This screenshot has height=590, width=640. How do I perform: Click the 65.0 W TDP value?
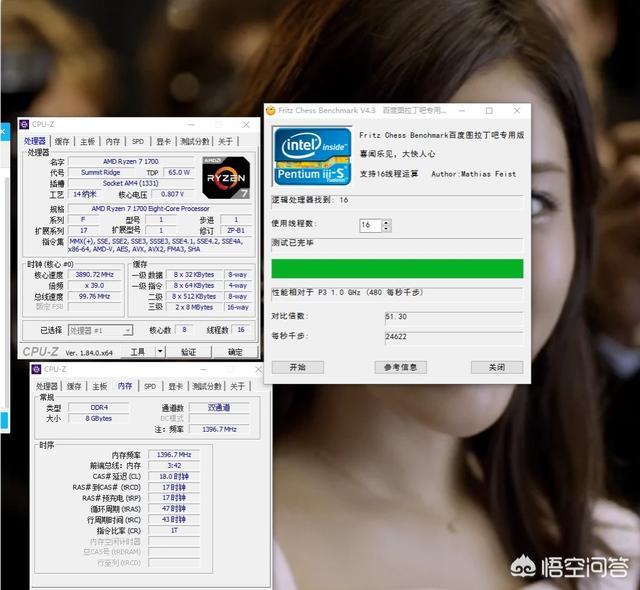(179, 173)
